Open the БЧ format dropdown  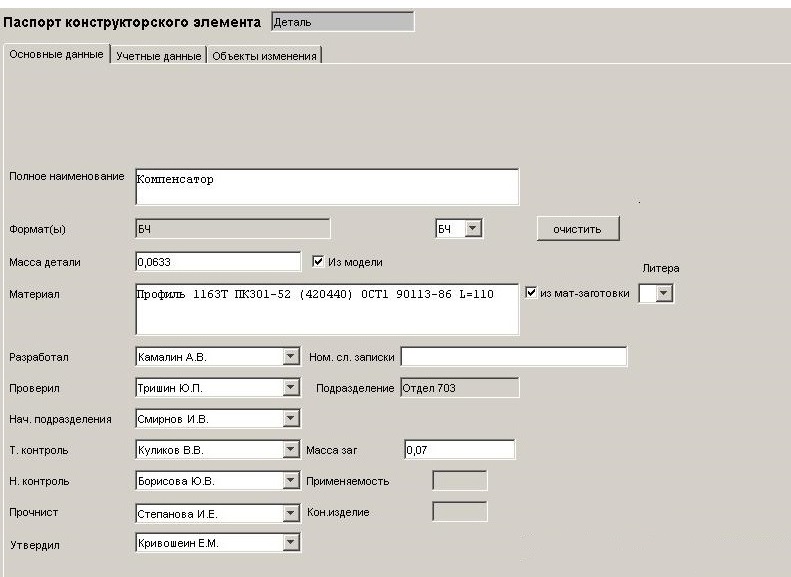[473, 228]
